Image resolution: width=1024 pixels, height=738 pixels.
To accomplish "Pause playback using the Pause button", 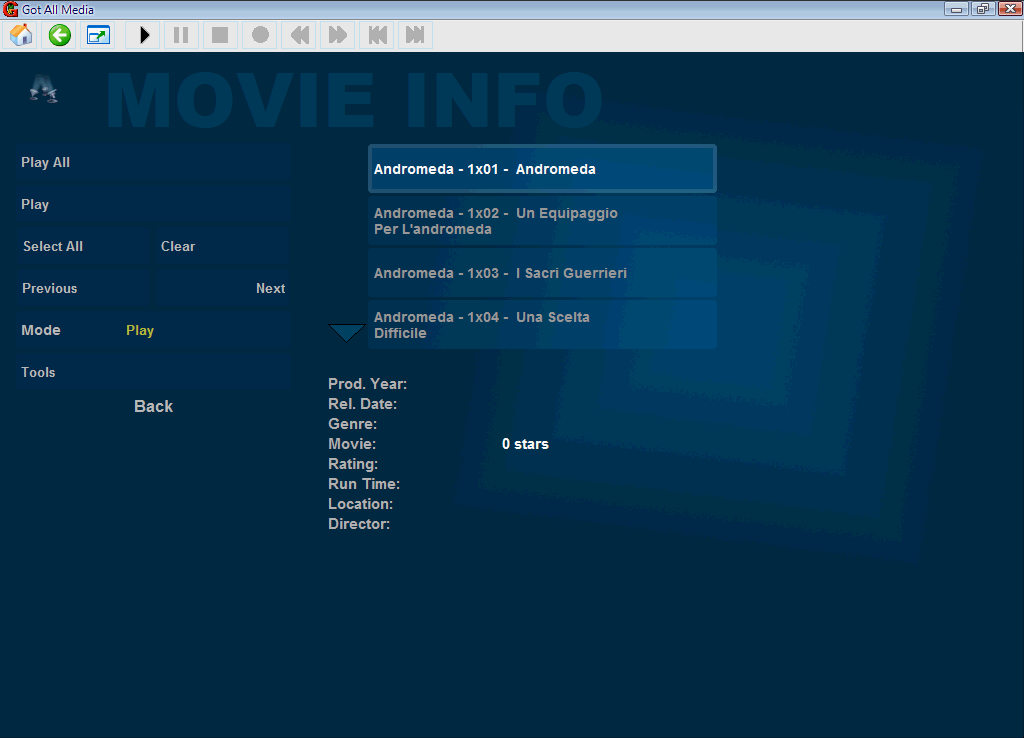I will point(182,35).
